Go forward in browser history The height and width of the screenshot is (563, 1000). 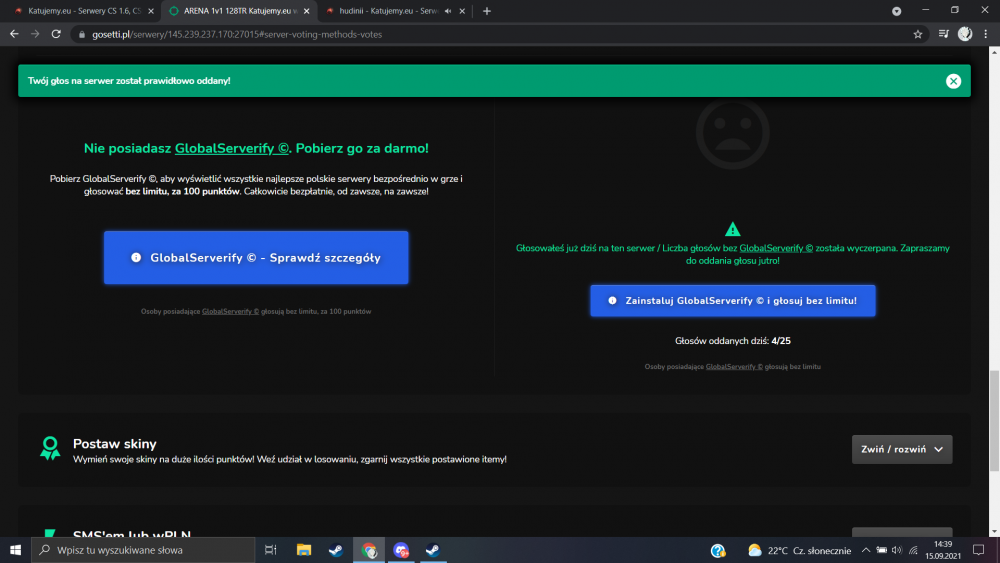click(x=35, y=34)
